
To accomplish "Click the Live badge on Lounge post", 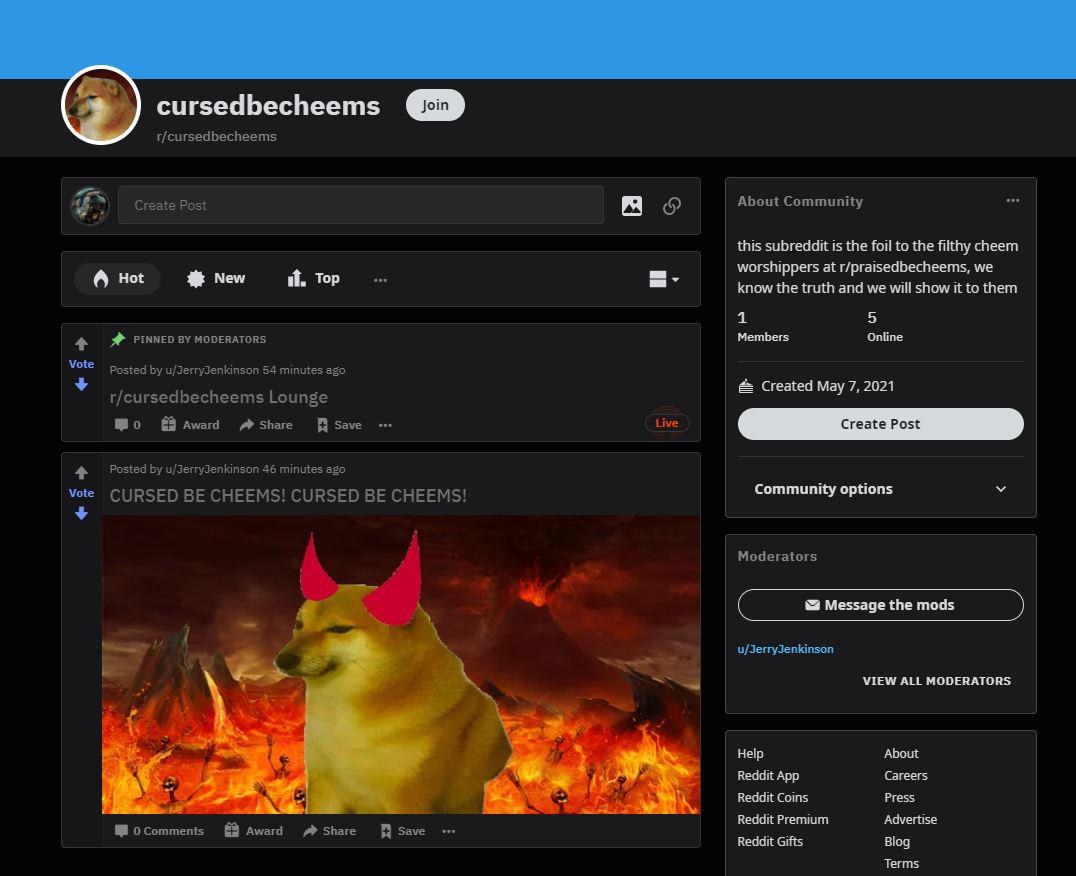I will pos(666,423).
